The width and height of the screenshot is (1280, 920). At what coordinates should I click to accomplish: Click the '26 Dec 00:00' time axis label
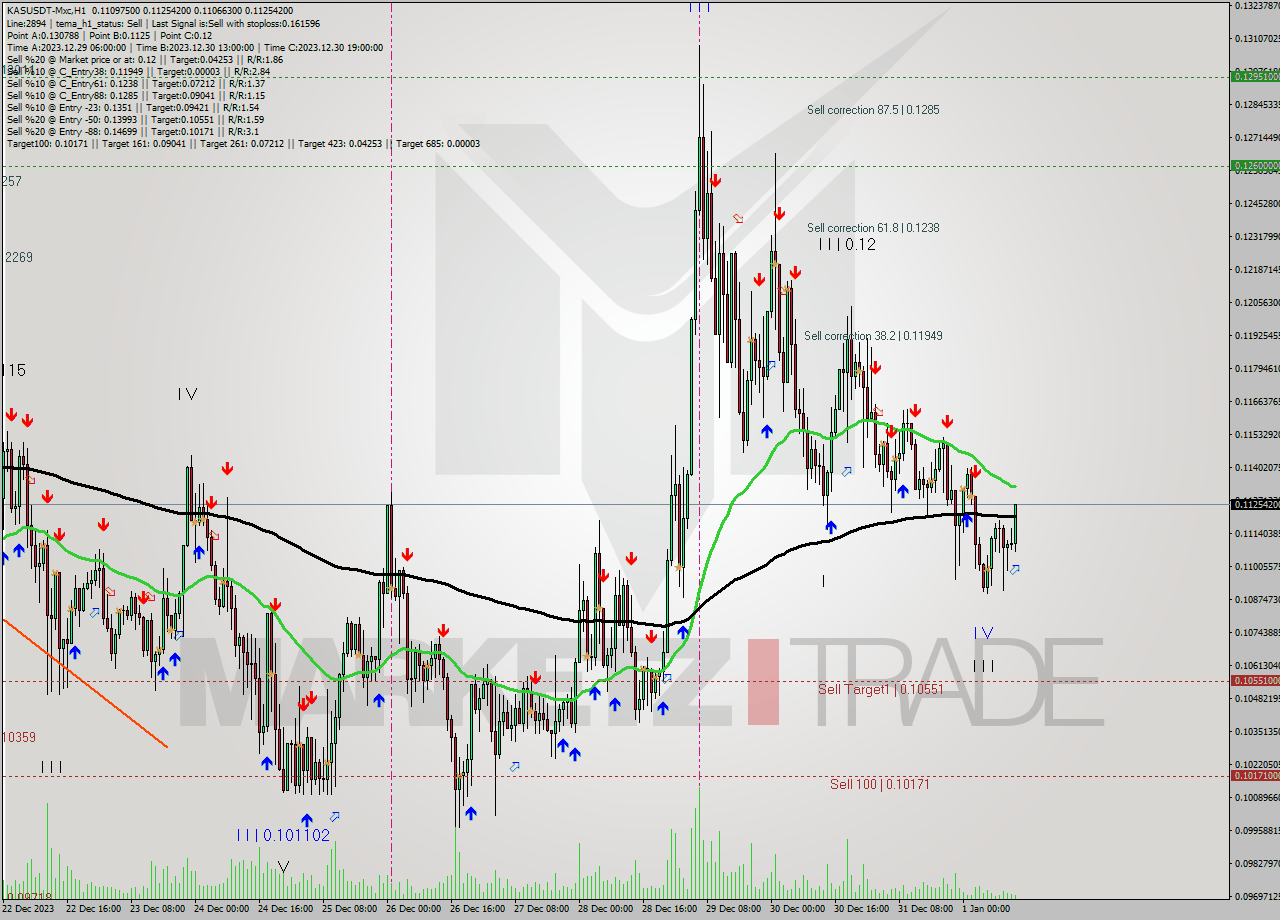point(413,909)
